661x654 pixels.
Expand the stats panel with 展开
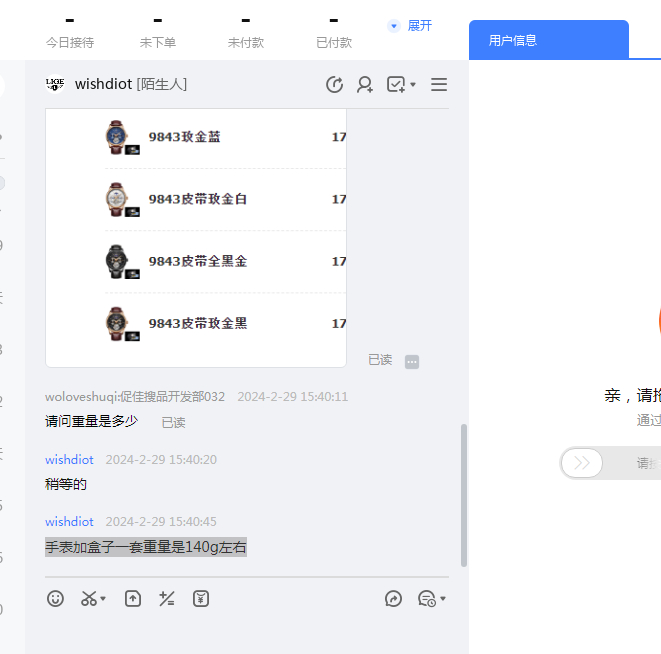410,25
